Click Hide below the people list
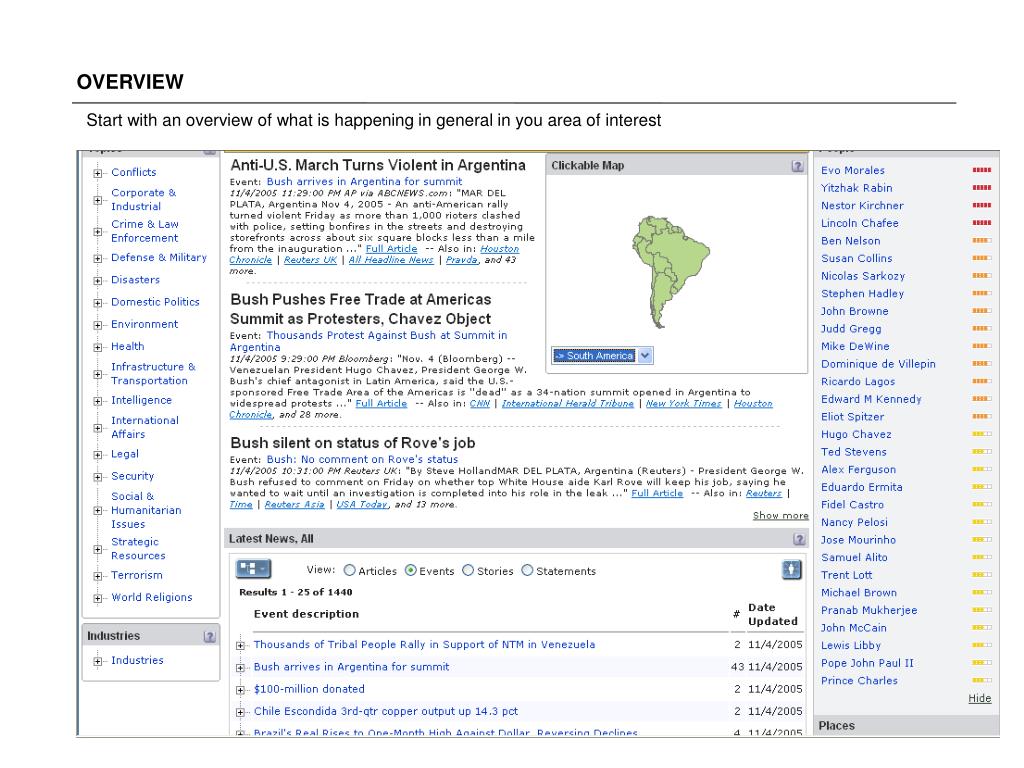1024x768 pixels. (x=980, y=698)
